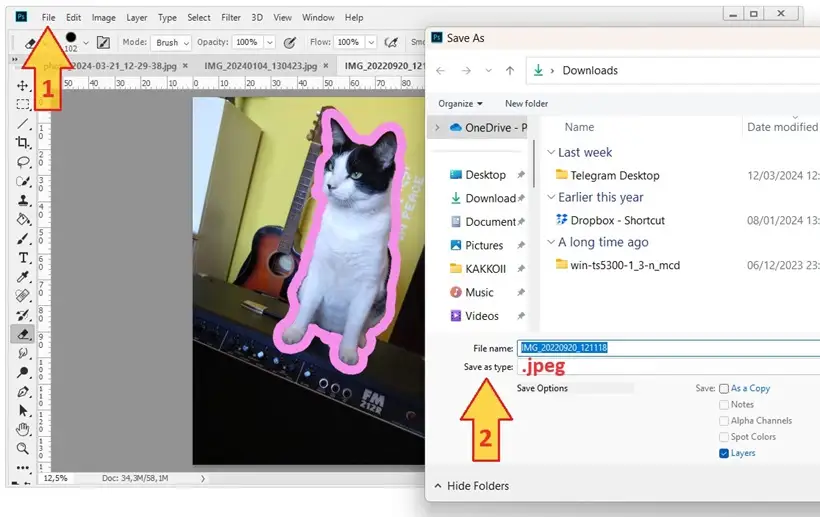Select the Paint Bucket tool
820x517 pixels.
(x=22, y=219)
